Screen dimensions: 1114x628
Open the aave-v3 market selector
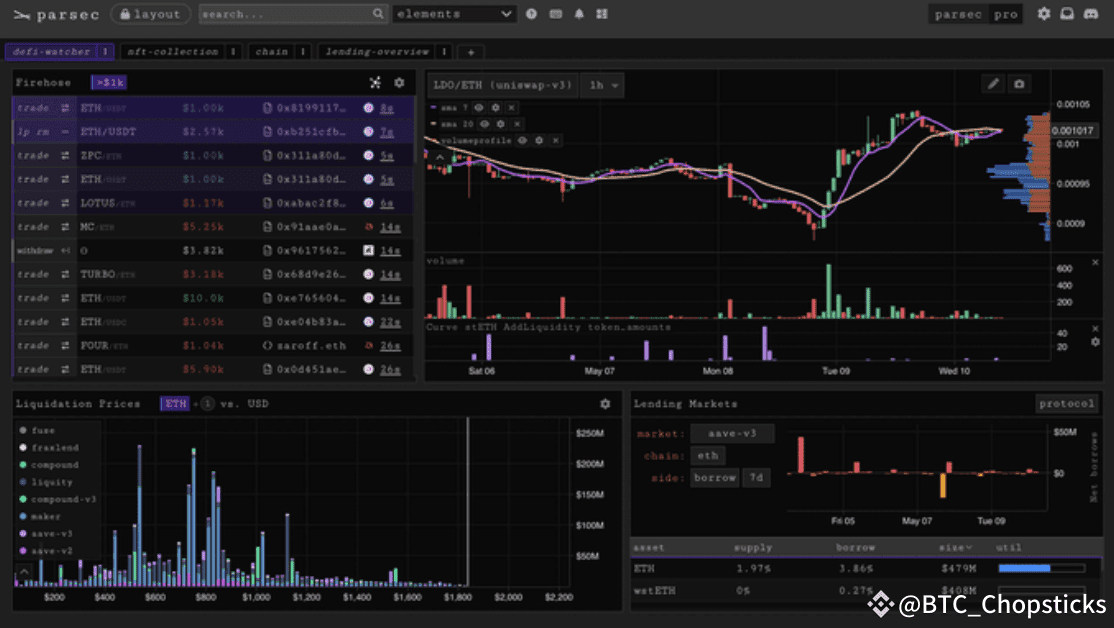(732, 433)
